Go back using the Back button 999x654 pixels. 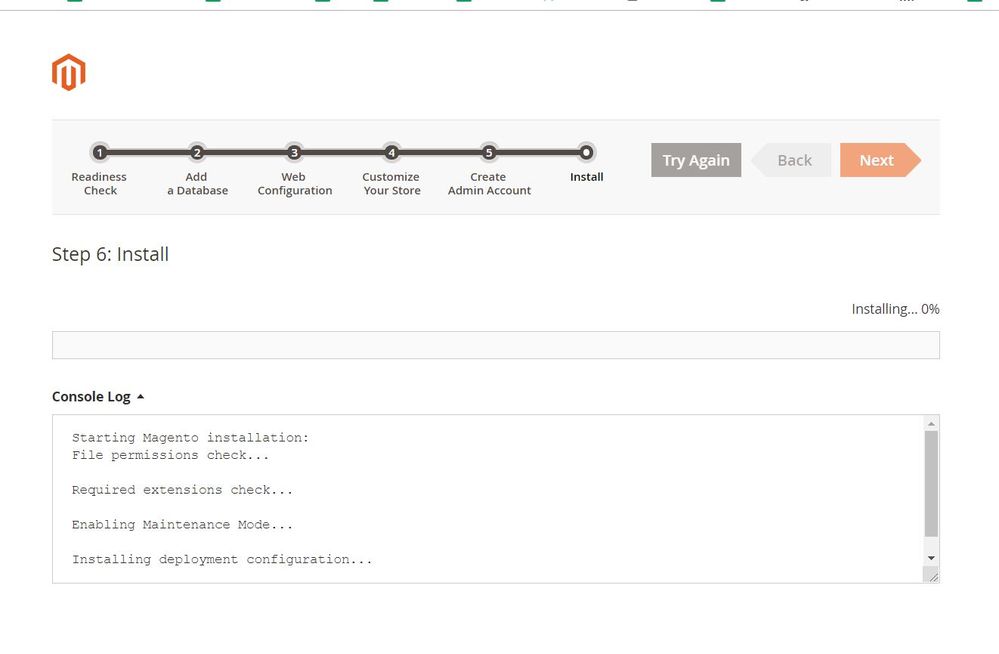[x=794, y=160]
